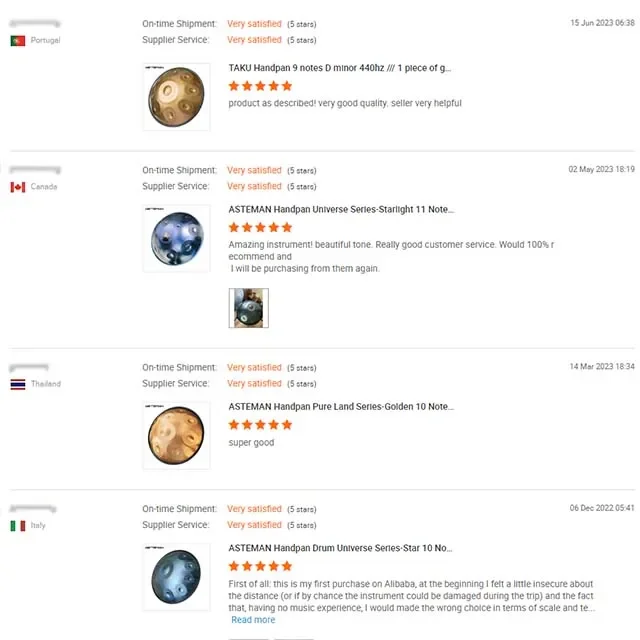This screenshot has width=640, height=640.
Task: Expand the Italy review with Read more
Action: point(253,620)
